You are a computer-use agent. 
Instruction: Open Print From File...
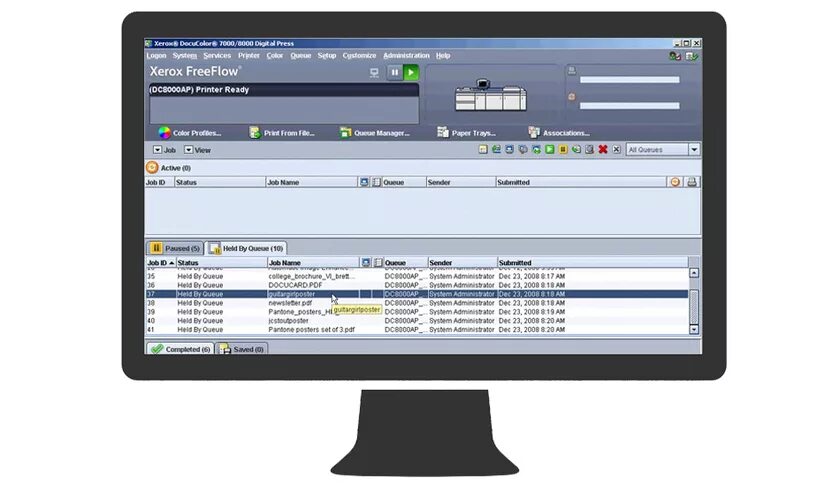point(282,133)
